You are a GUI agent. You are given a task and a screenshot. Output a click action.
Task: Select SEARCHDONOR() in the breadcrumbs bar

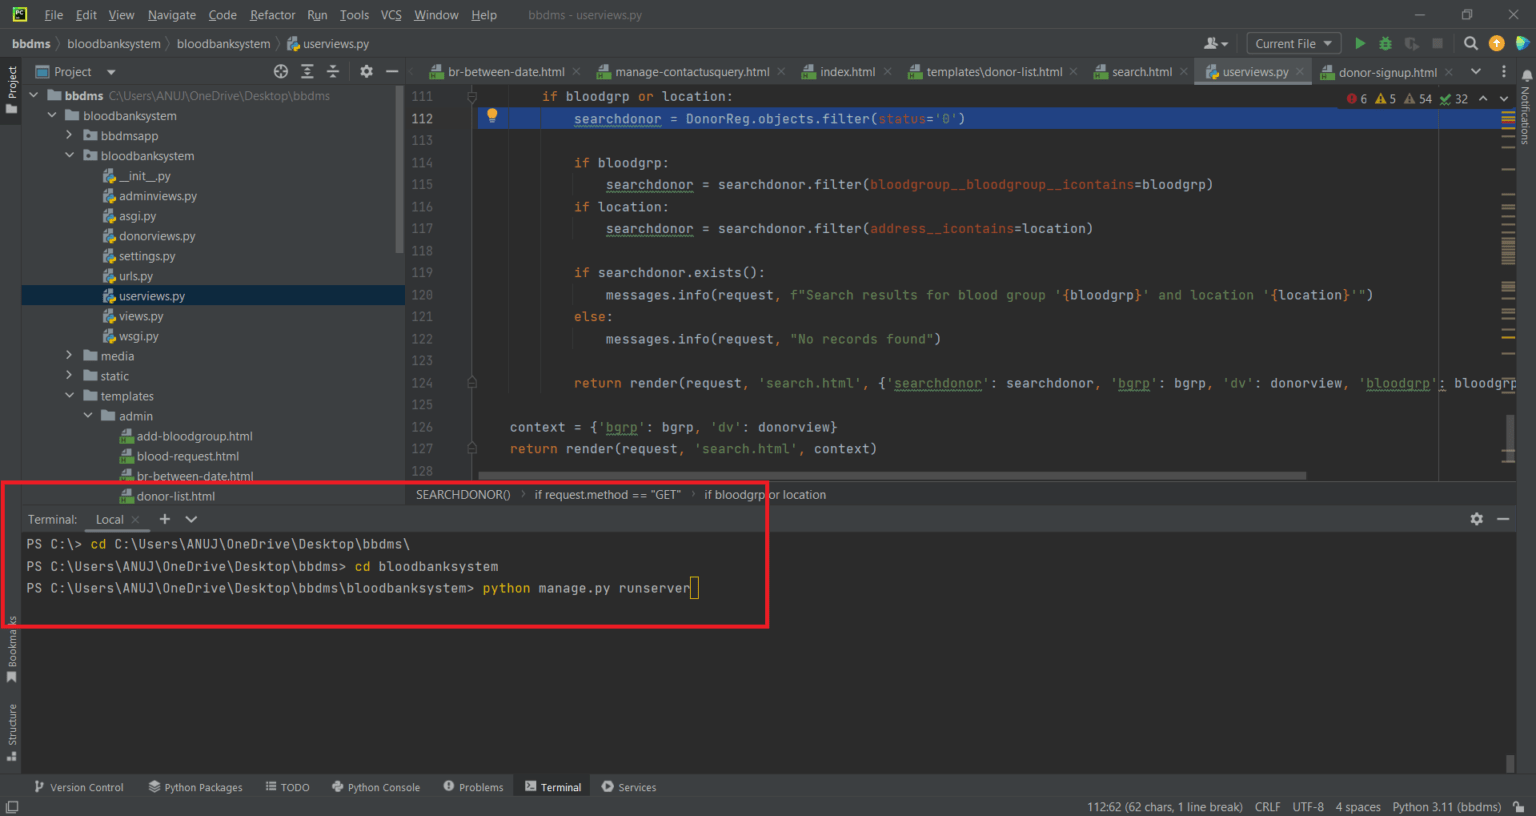pos(462,494)
